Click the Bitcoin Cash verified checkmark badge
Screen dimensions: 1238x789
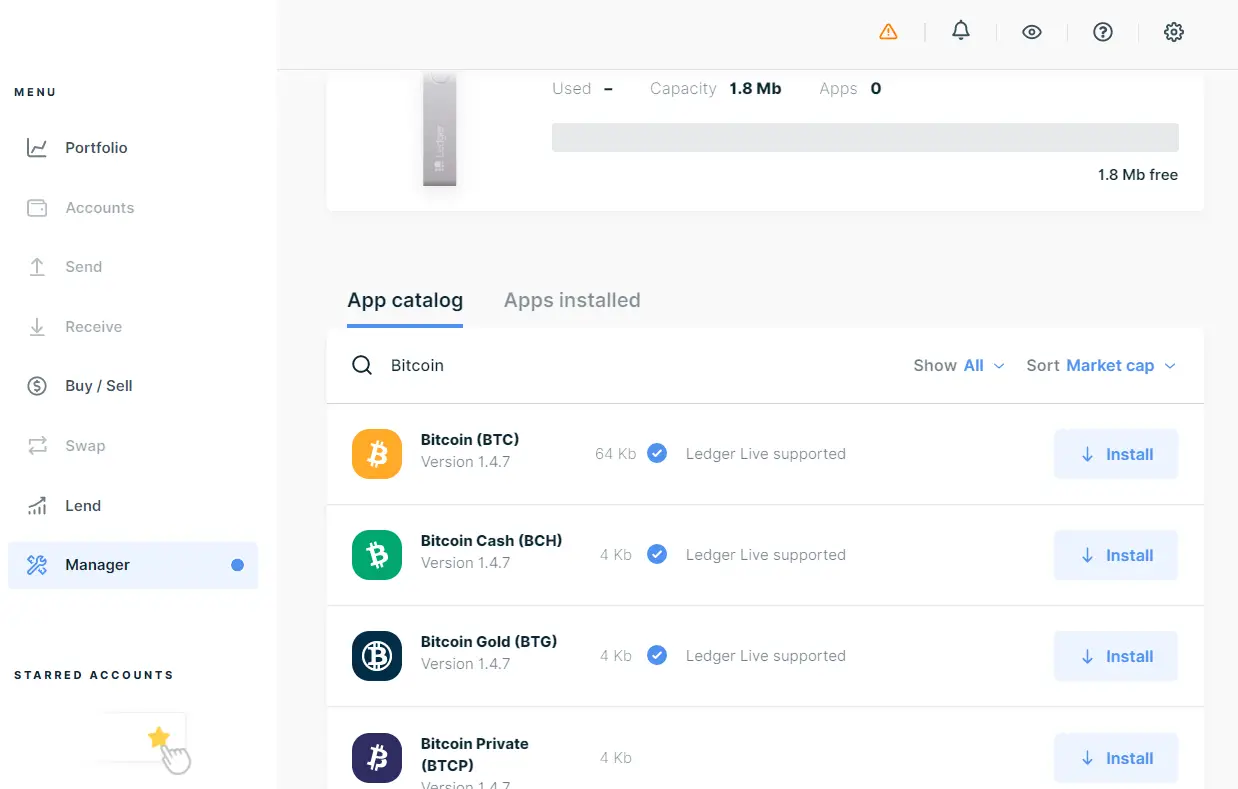(x=657, y=554)
